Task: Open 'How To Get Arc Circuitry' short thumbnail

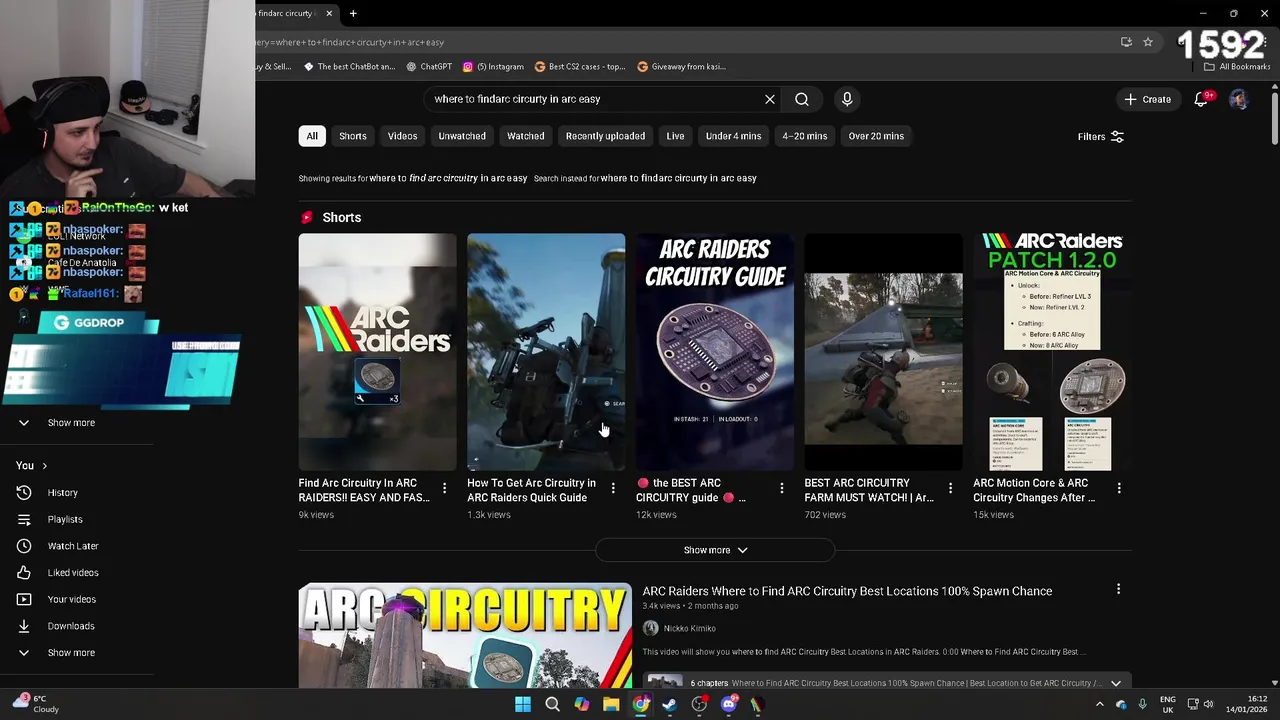Action: point(546,351)
